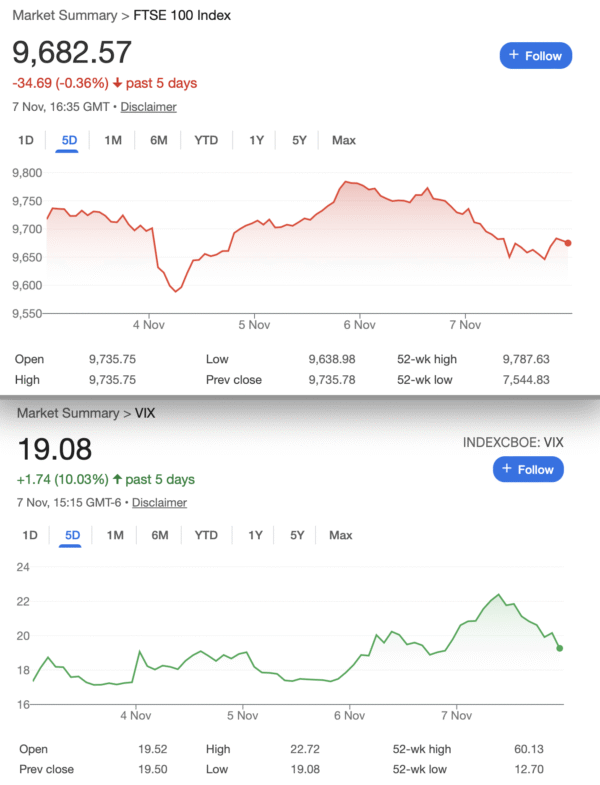Select 1D tab on VIX chart
Viewport: 600px width, 785px height.
tap(30, 535)
